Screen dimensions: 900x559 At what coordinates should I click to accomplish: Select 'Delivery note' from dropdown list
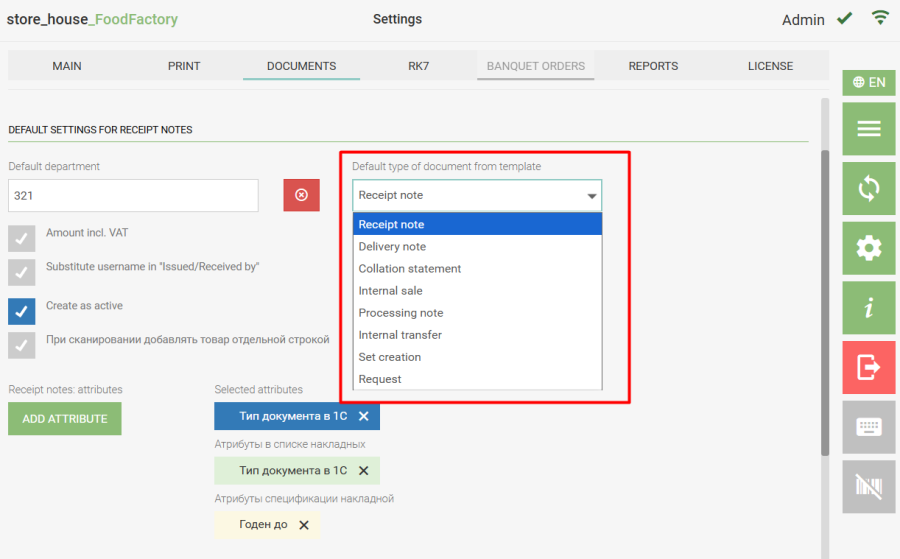[x=392, y=247]
